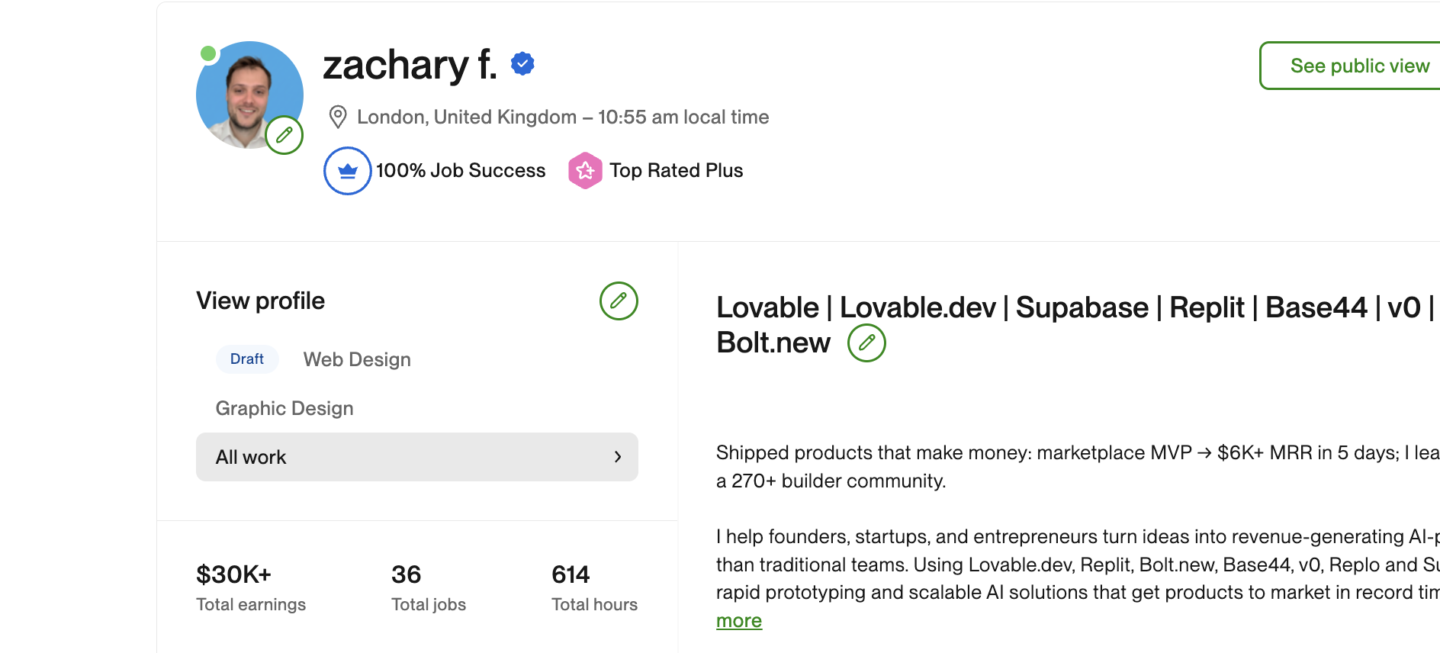This screenshot has width=1440, height=653.
Task: Click the location pin icon
Action: pos(338,117)
